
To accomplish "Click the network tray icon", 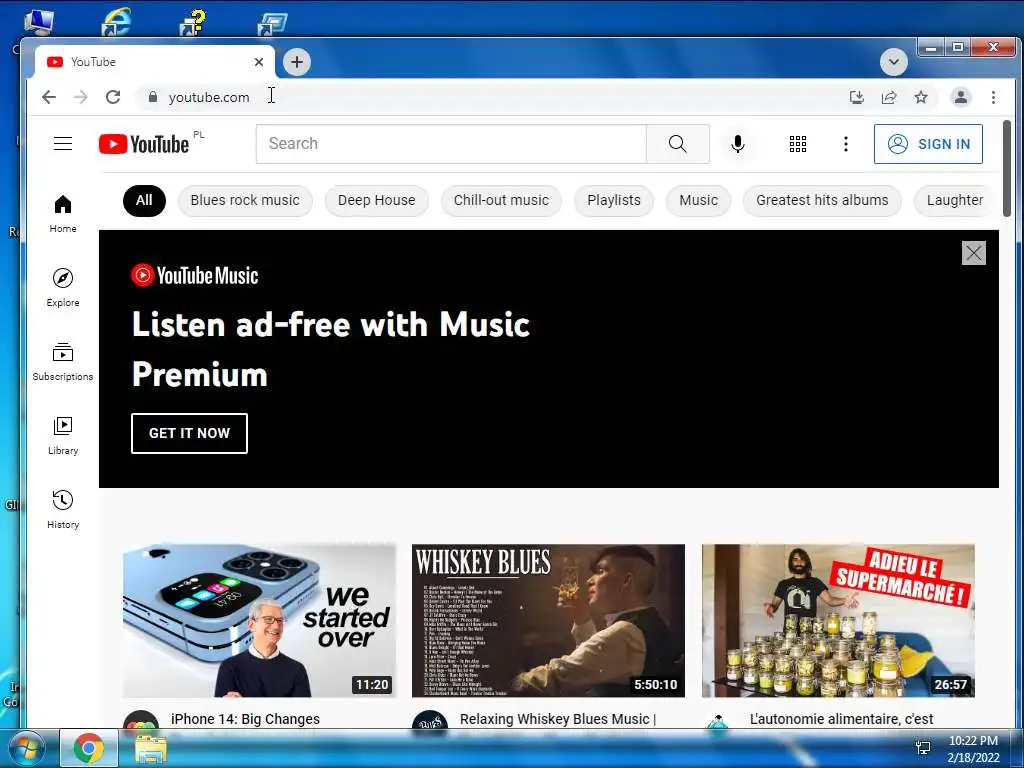I will pos(923,748).
